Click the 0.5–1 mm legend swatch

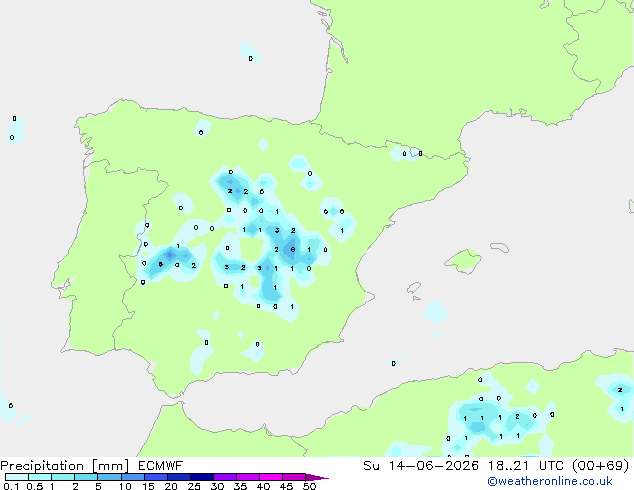pos(40,477)
